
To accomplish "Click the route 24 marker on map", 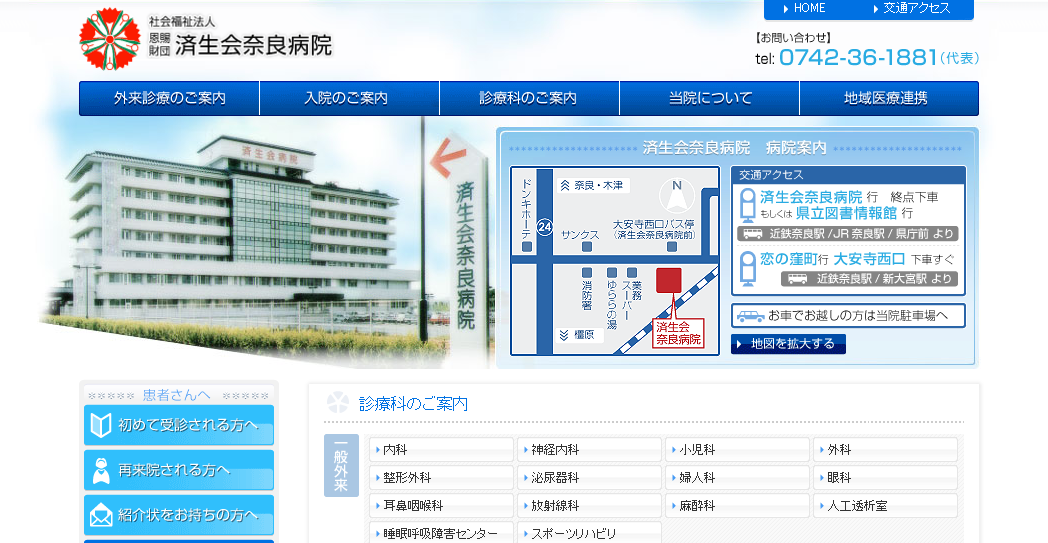I will tap(545, 227).
